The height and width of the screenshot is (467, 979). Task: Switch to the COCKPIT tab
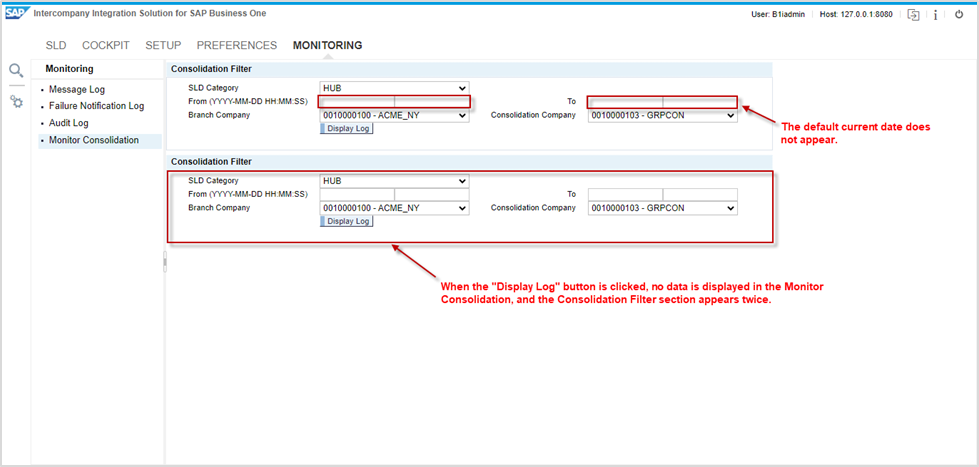(x=105, y=45)
